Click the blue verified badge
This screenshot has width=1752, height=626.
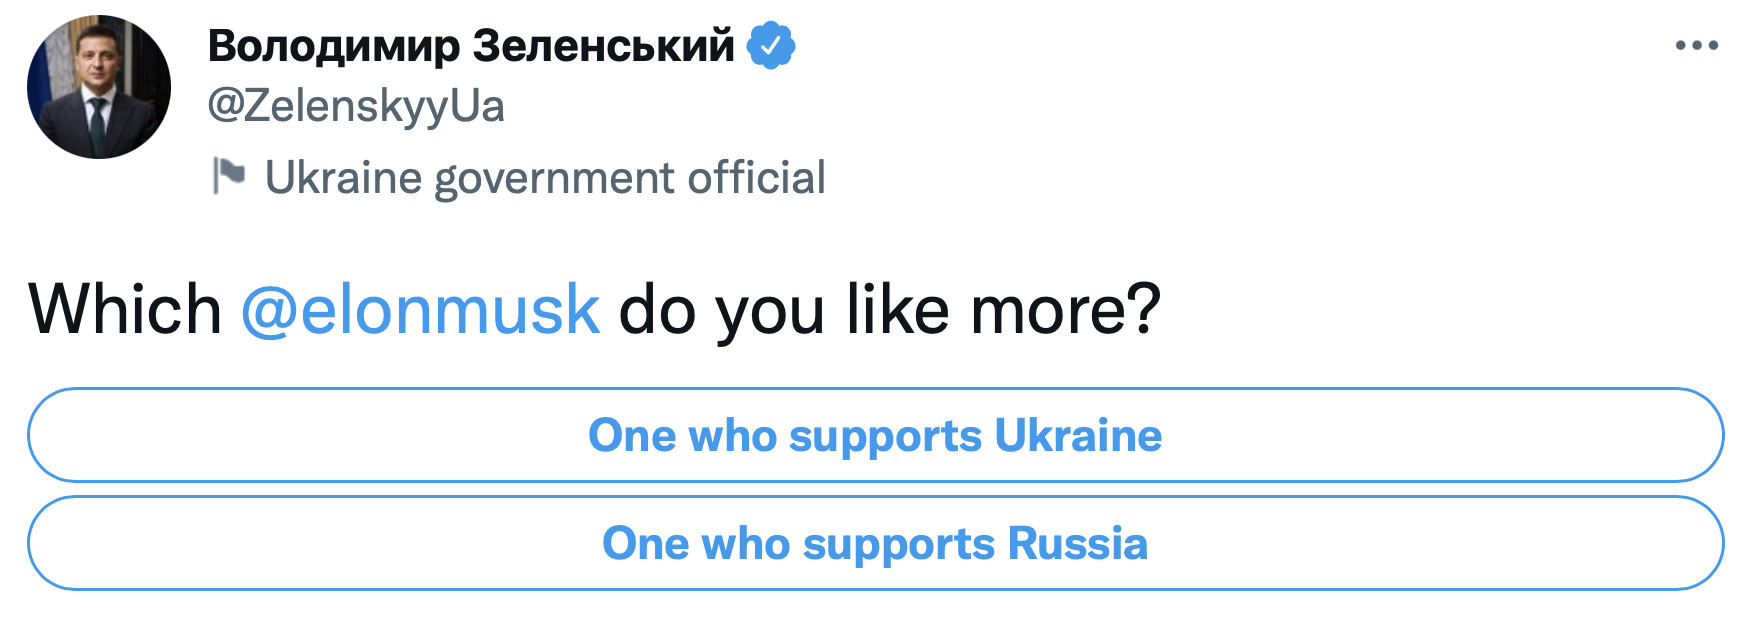pyautogui.click(x=771, y=45)
